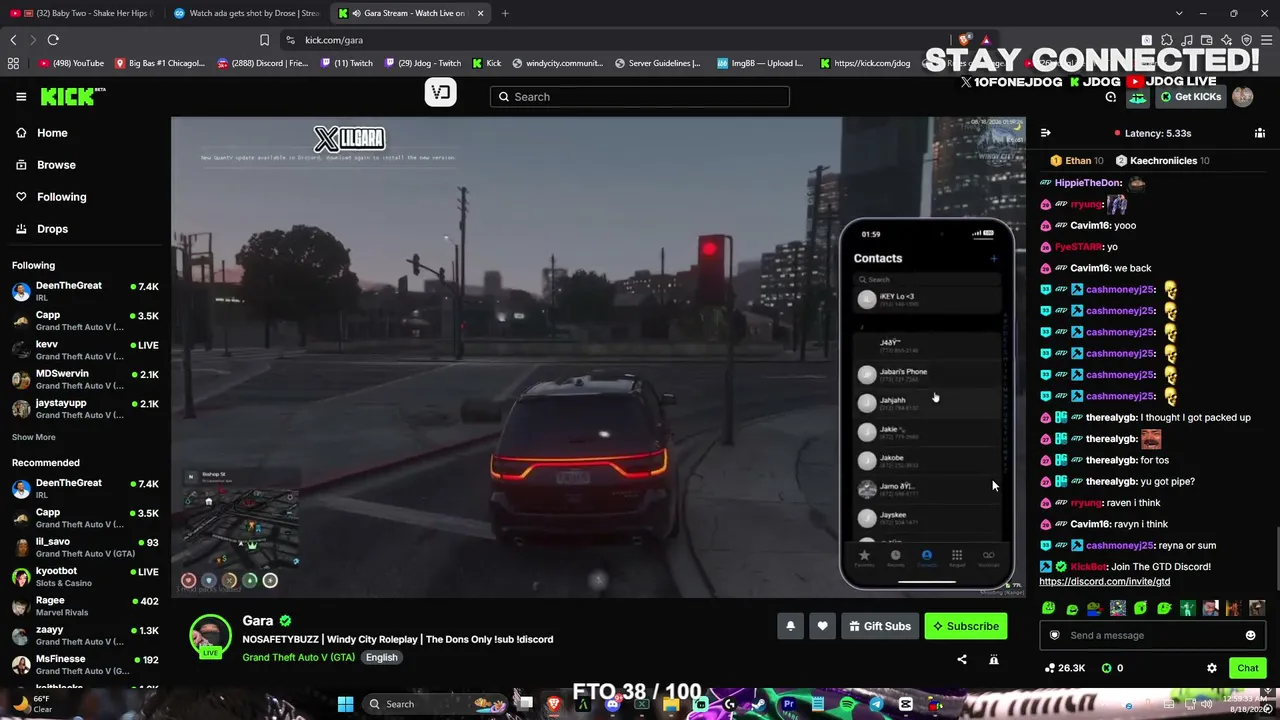The width and height of the screenshot is (1280, 720).
Task: Open the Windows Start menu
Action: pos(345,704)
